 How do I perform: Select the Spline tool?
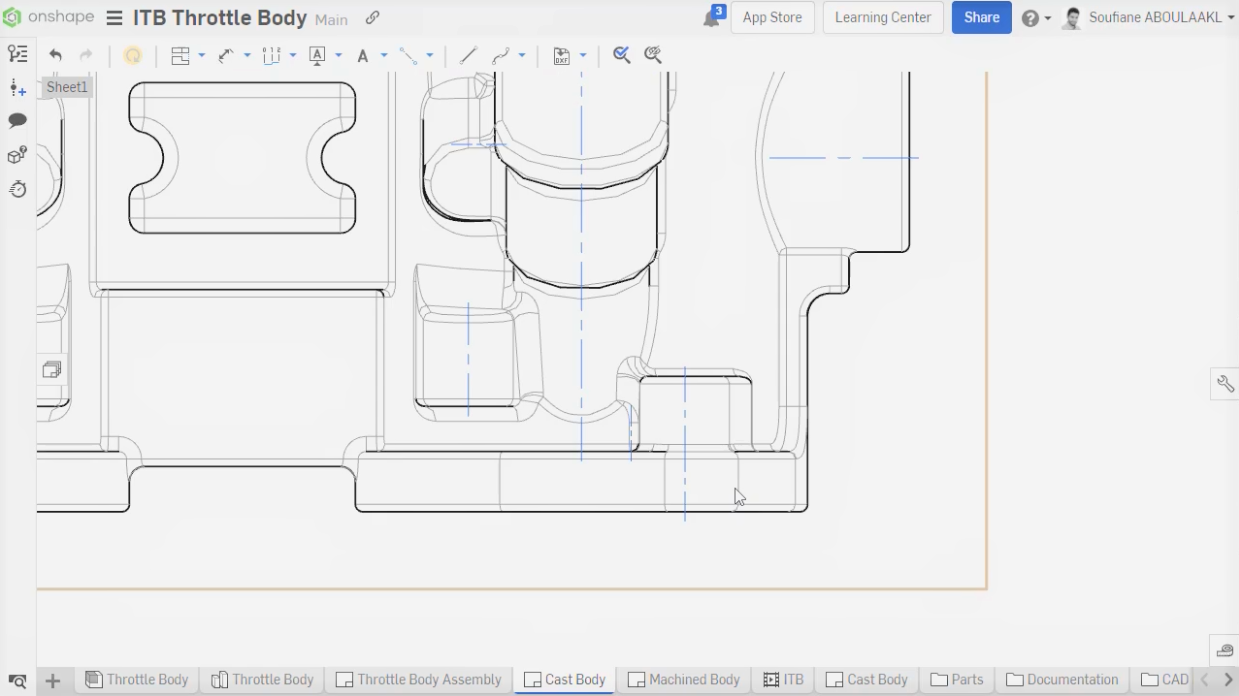click(501, 56)
